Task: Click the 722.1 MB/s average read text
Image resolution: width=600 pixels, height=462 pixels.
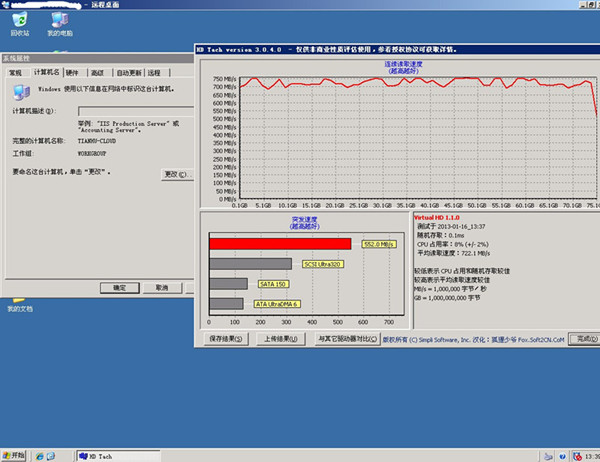Action: point(453,253)
